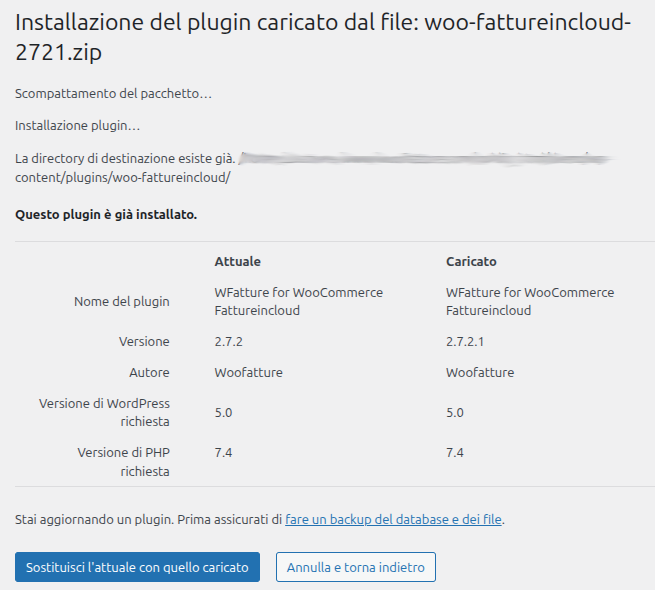Click 'La directory di destinazione esiste già.' text
Image resolution: width=655 pixels, height=590 pixels.
(125, 159)
